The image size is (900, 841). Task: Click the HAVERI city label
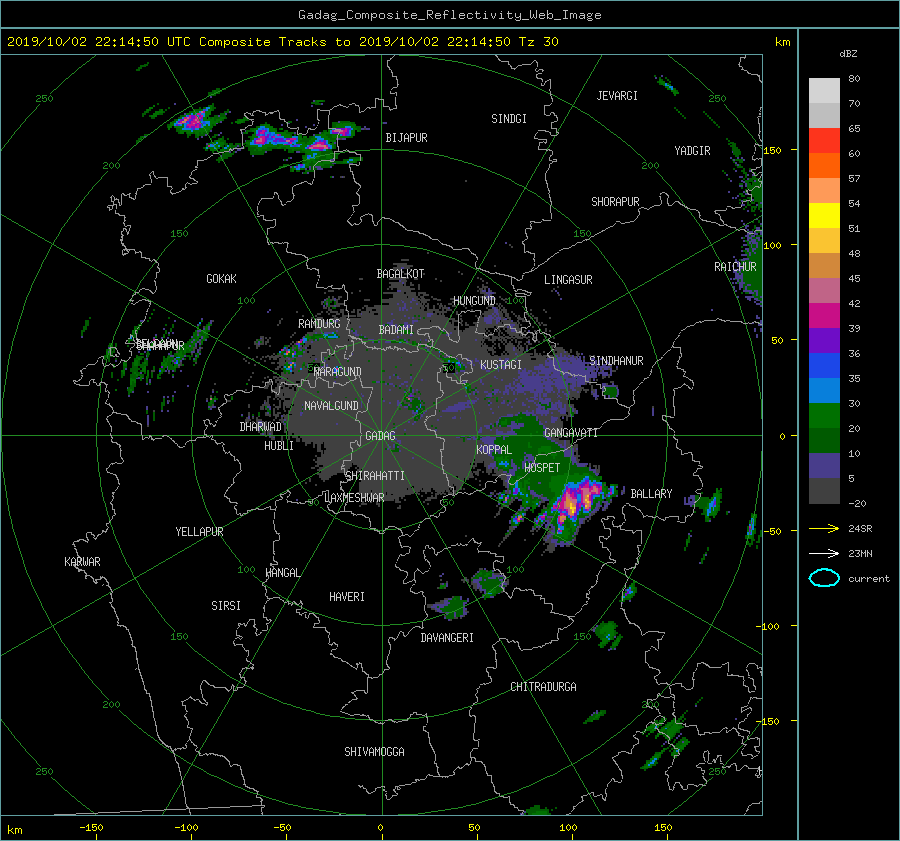(x=347, y=597)
